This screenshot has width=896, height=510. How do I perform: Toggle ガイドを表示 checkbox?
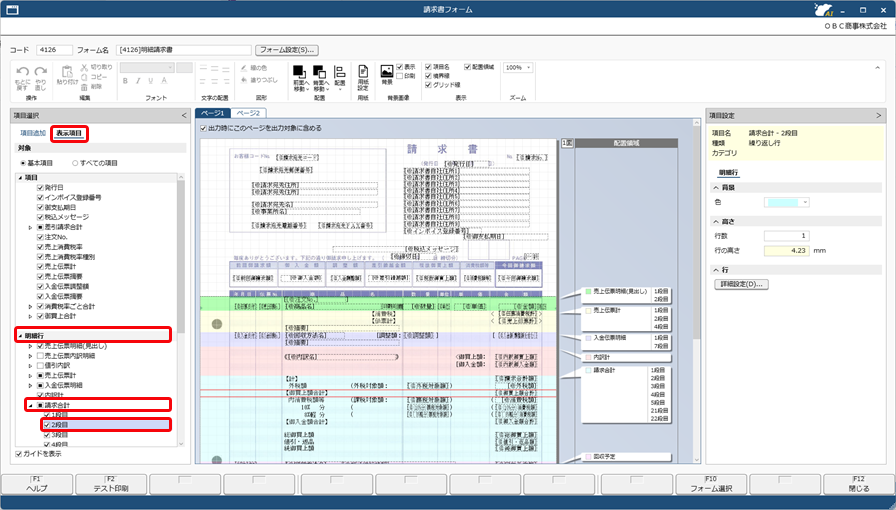click(19, 454)
